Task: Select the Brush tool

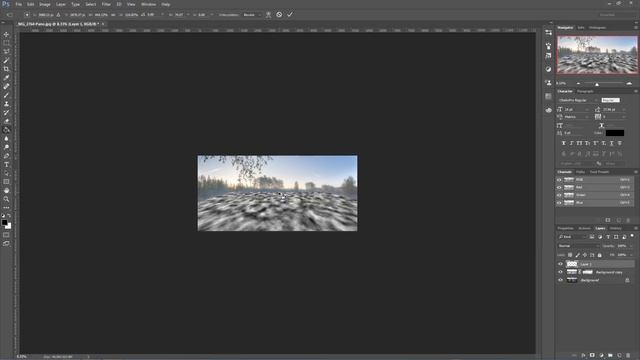Action: pos(6,95)
